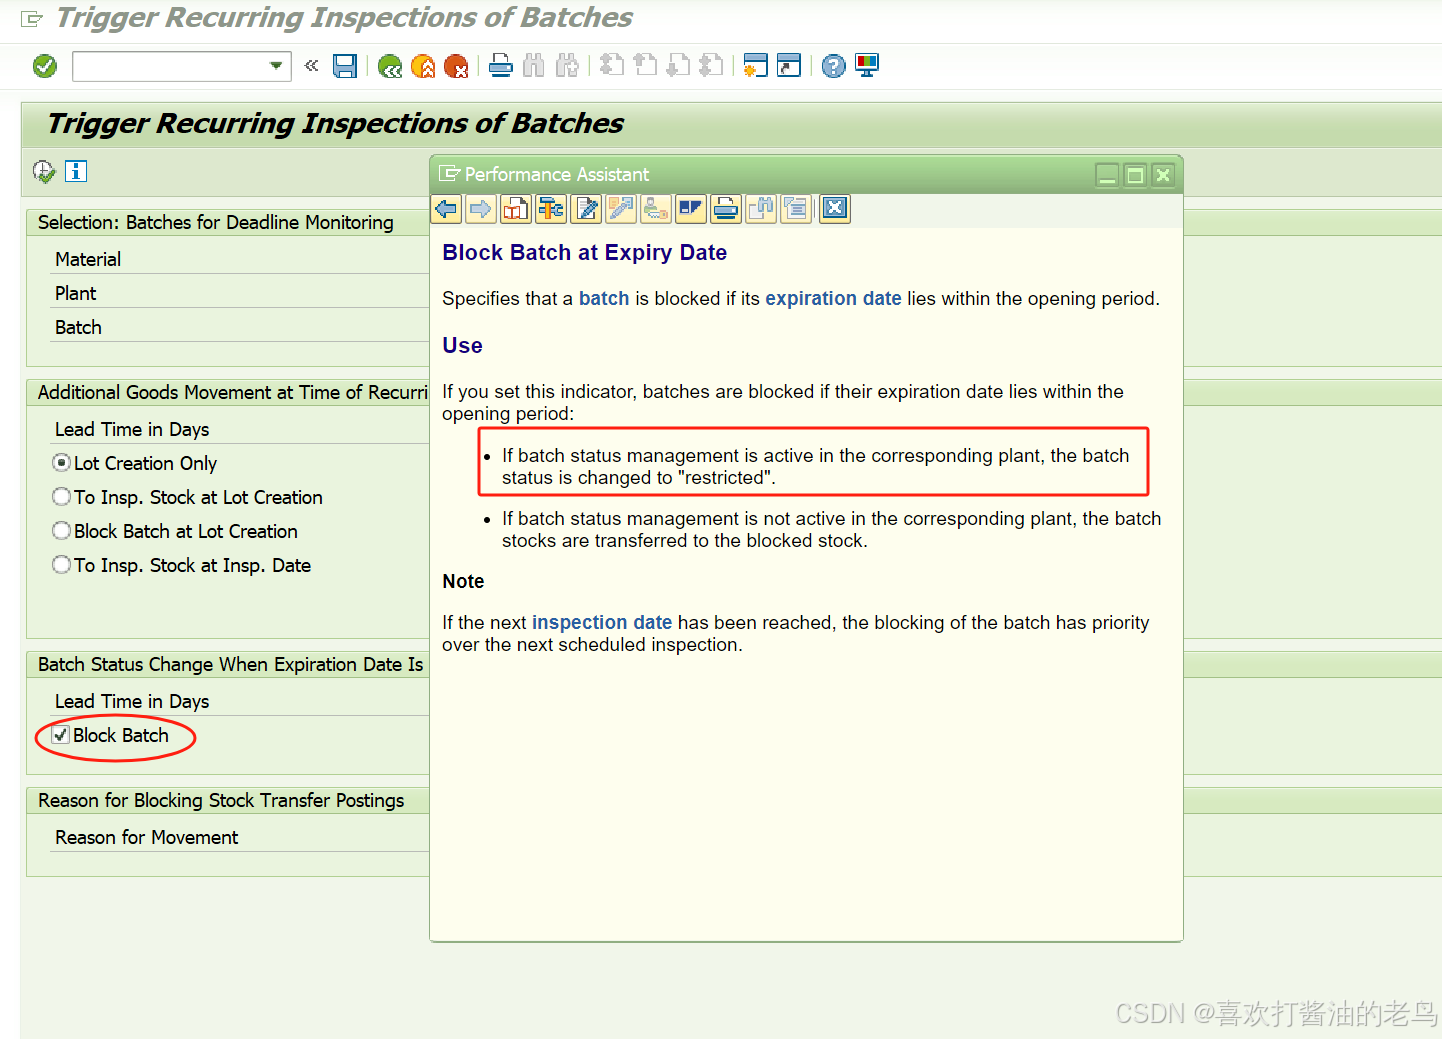
Task: Follow the expiration date hyperlink
Action: (x=833, y=298)
